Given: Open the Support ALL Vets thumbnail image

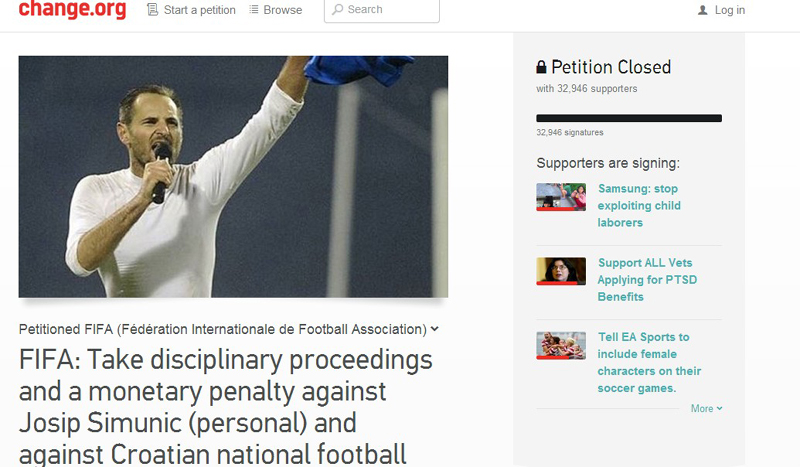Looking at the screenshot, I should 561,271.
